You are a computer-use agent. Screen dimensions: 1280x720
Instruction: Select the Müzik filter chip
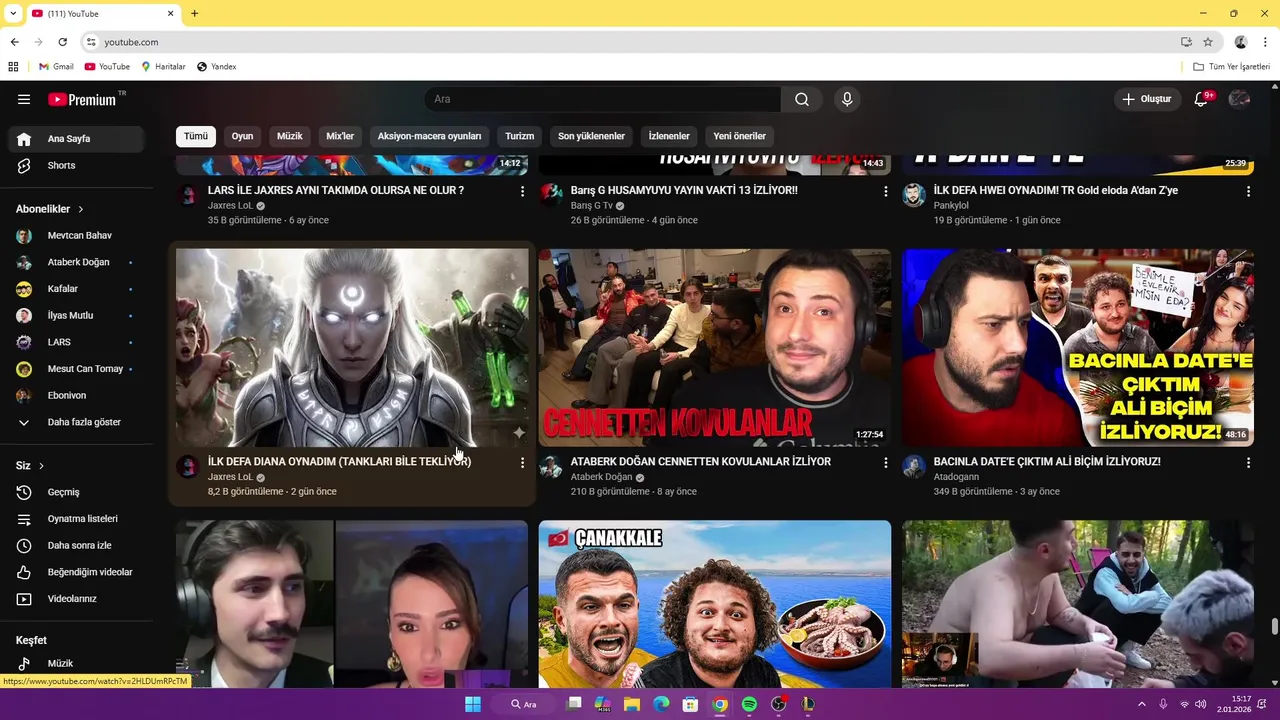(x=289, y=136)
